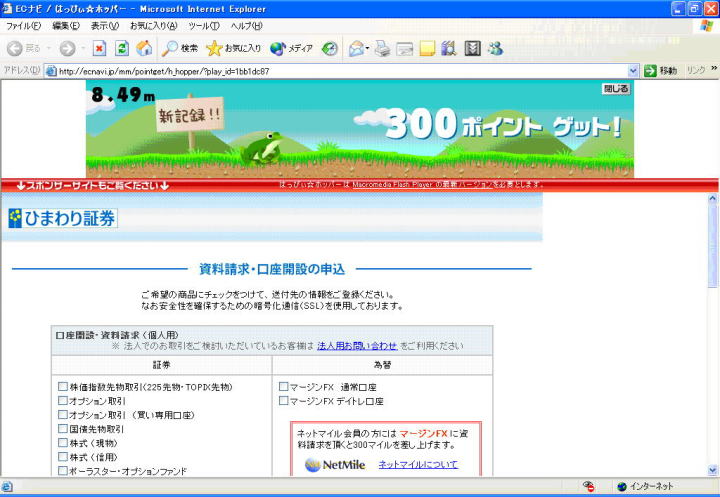Open History clock icon
This screenshot has height=497, width=720.
pos(330,48)
